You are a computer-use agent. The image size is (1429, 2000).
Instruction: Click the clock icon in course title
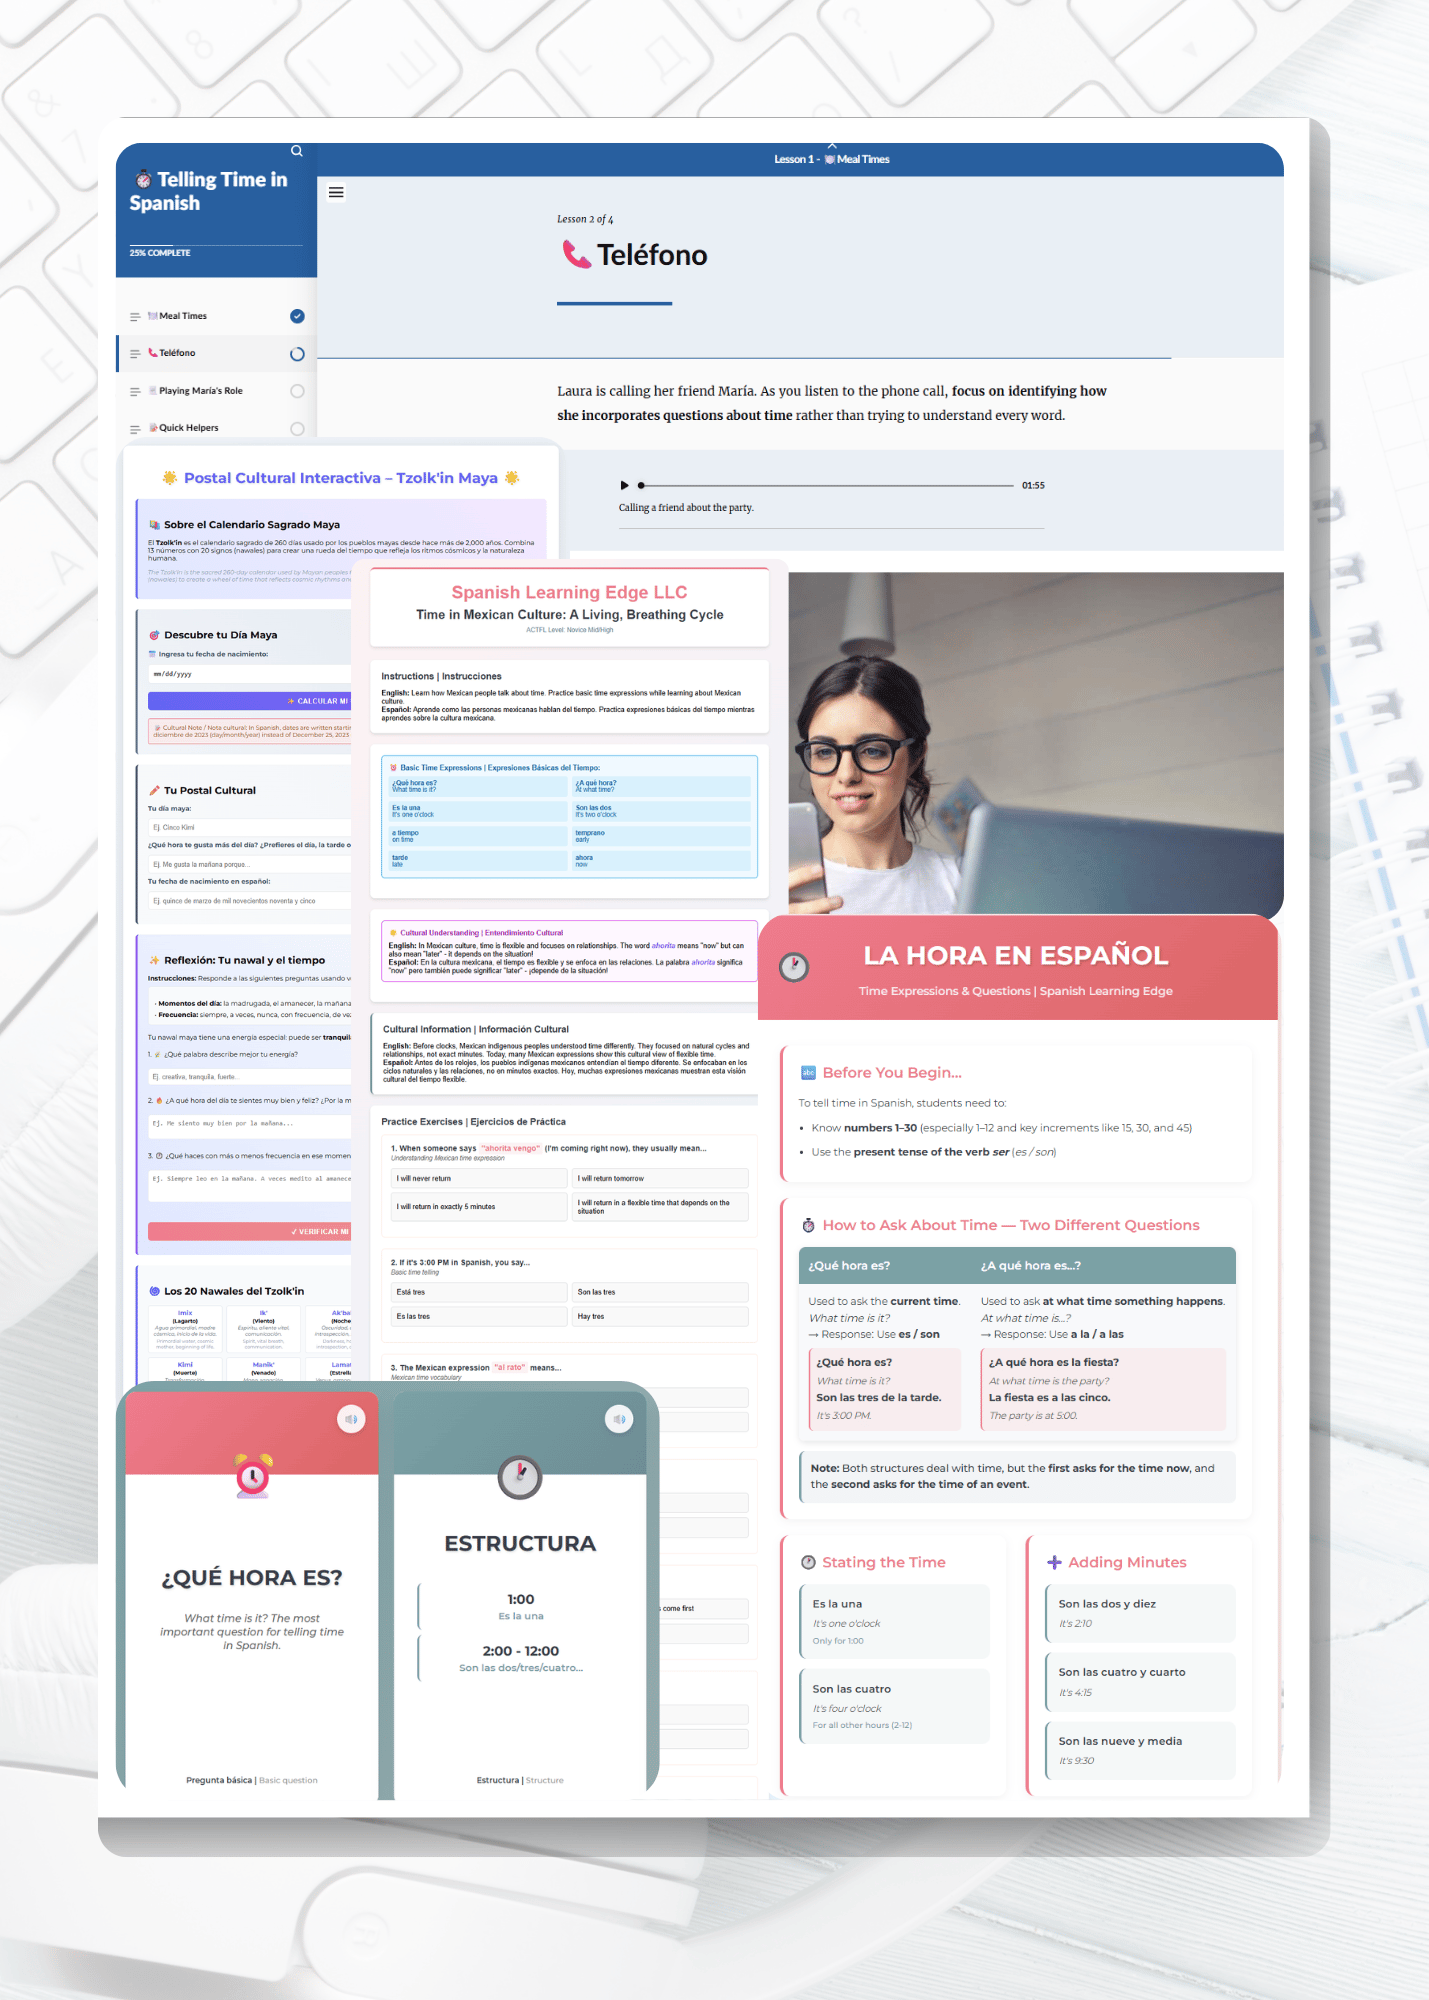point(144,179)
